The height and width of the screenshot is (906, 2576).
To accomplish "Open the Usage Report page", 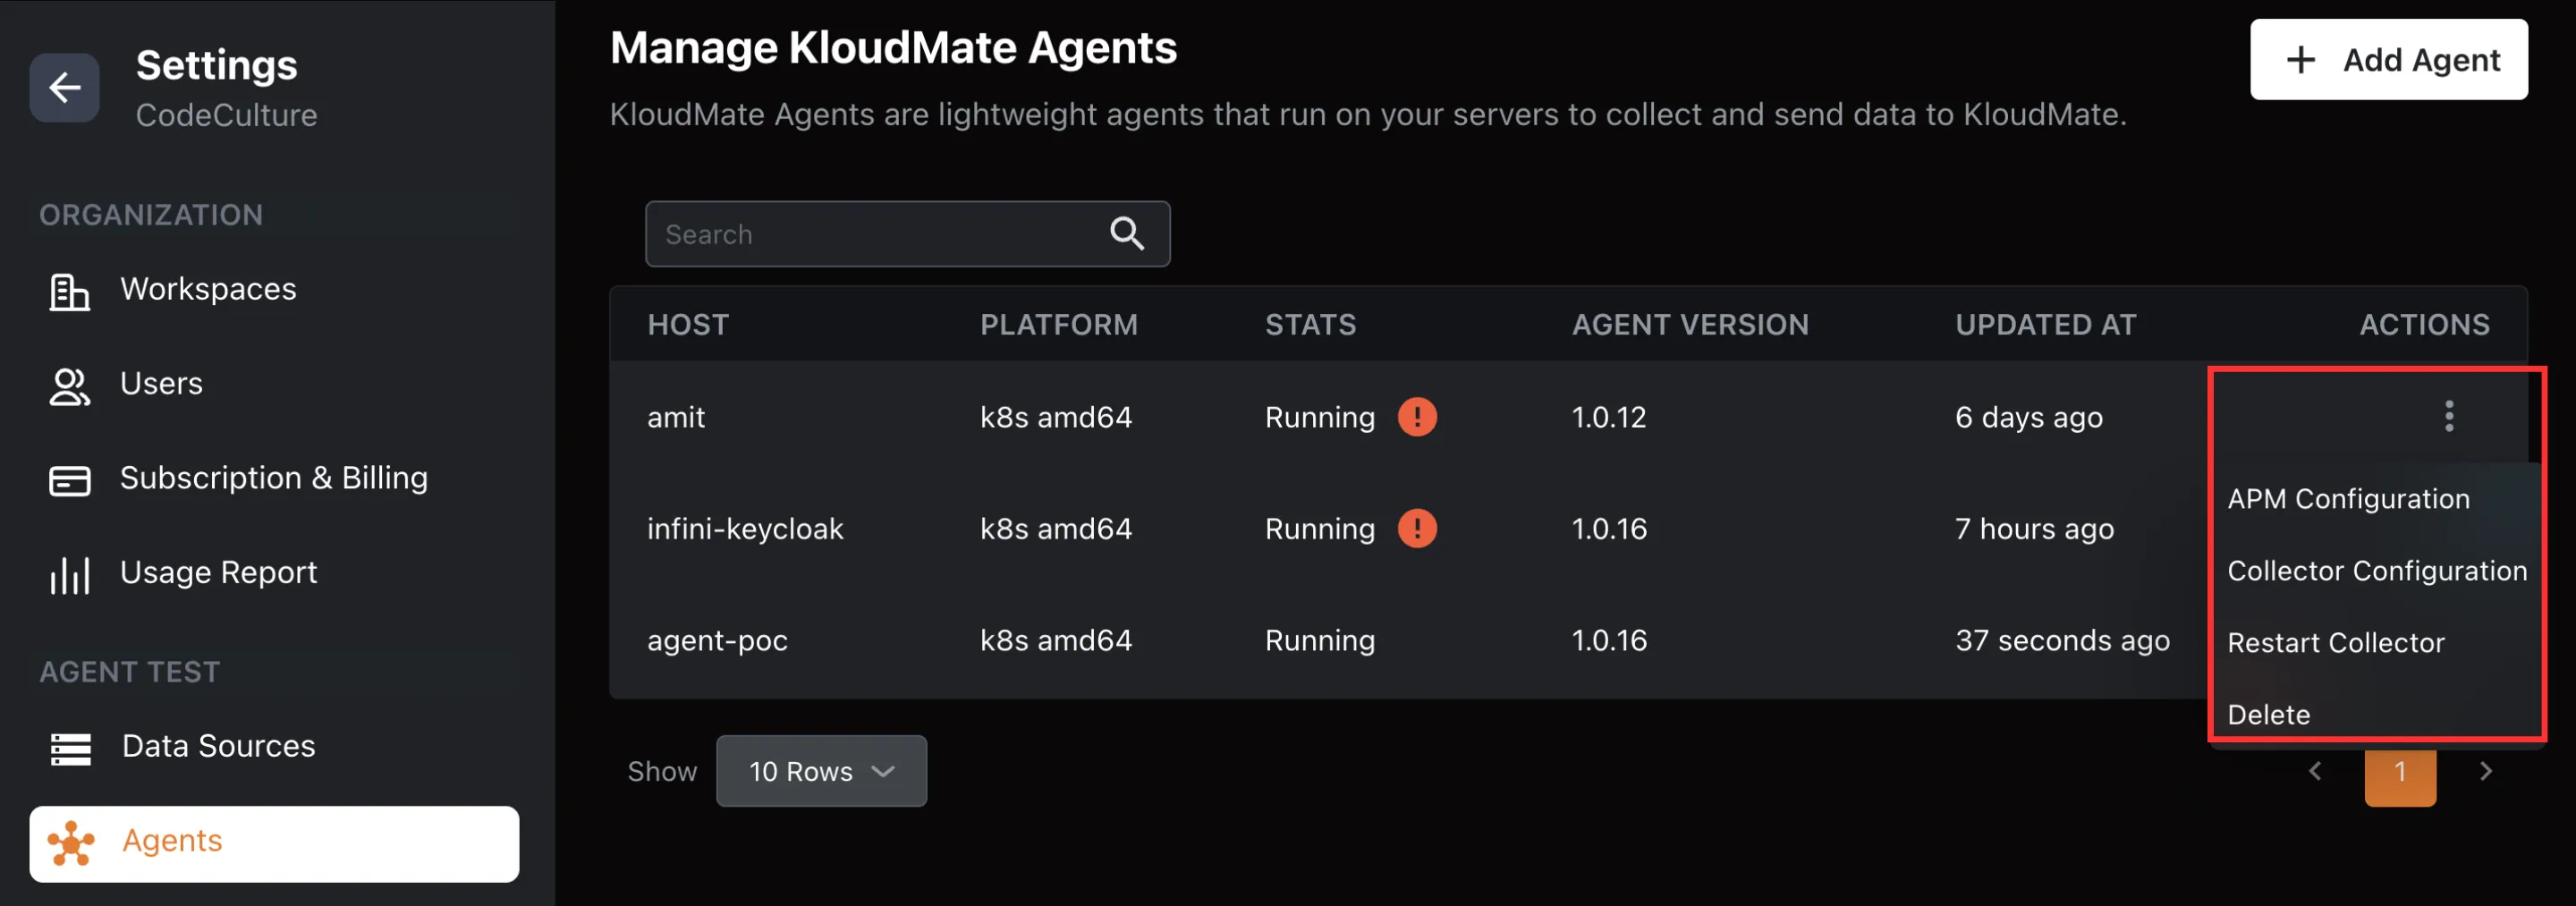I will [218, 573].
